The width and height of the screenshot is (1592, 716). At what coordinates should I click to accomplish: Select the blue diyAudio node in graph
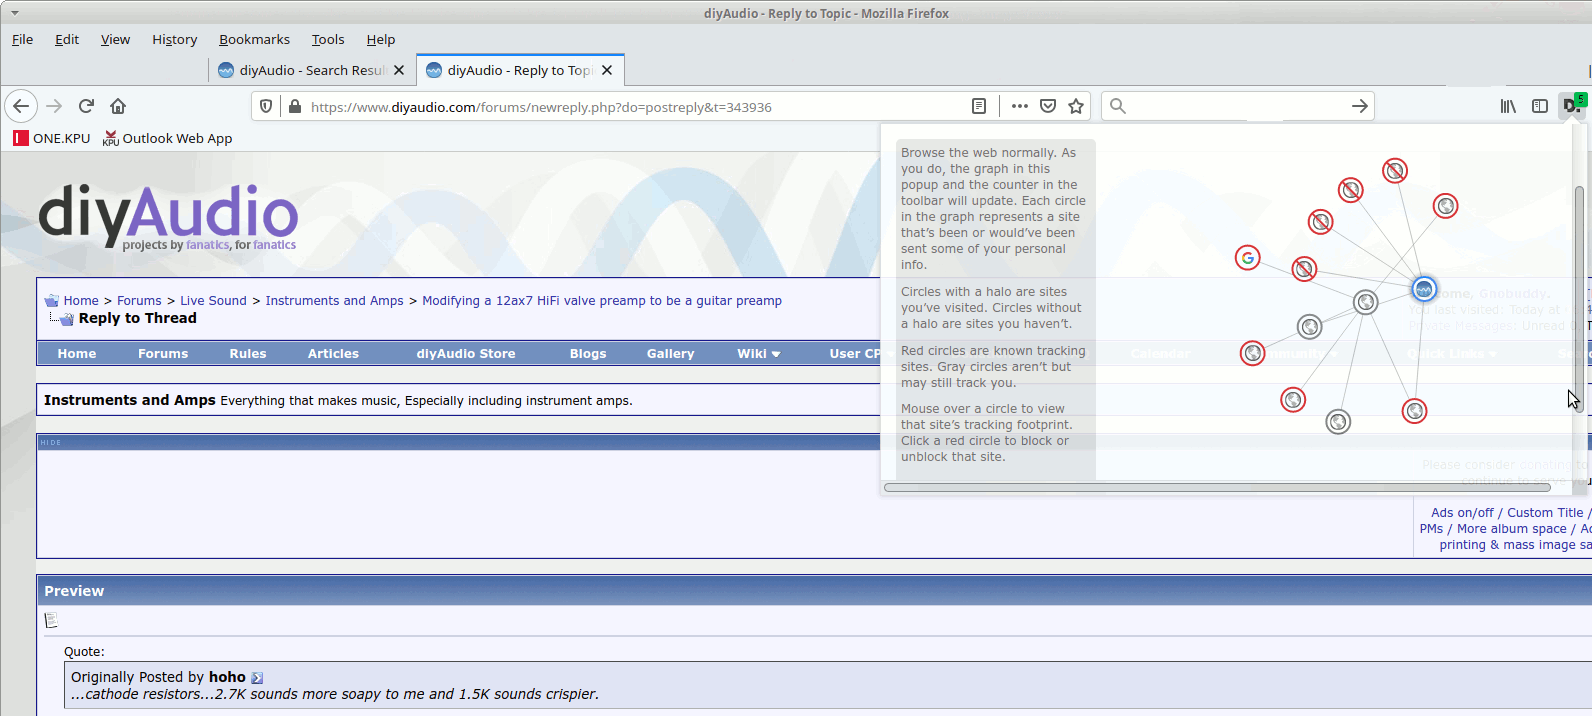click(x=1424, y=290)
